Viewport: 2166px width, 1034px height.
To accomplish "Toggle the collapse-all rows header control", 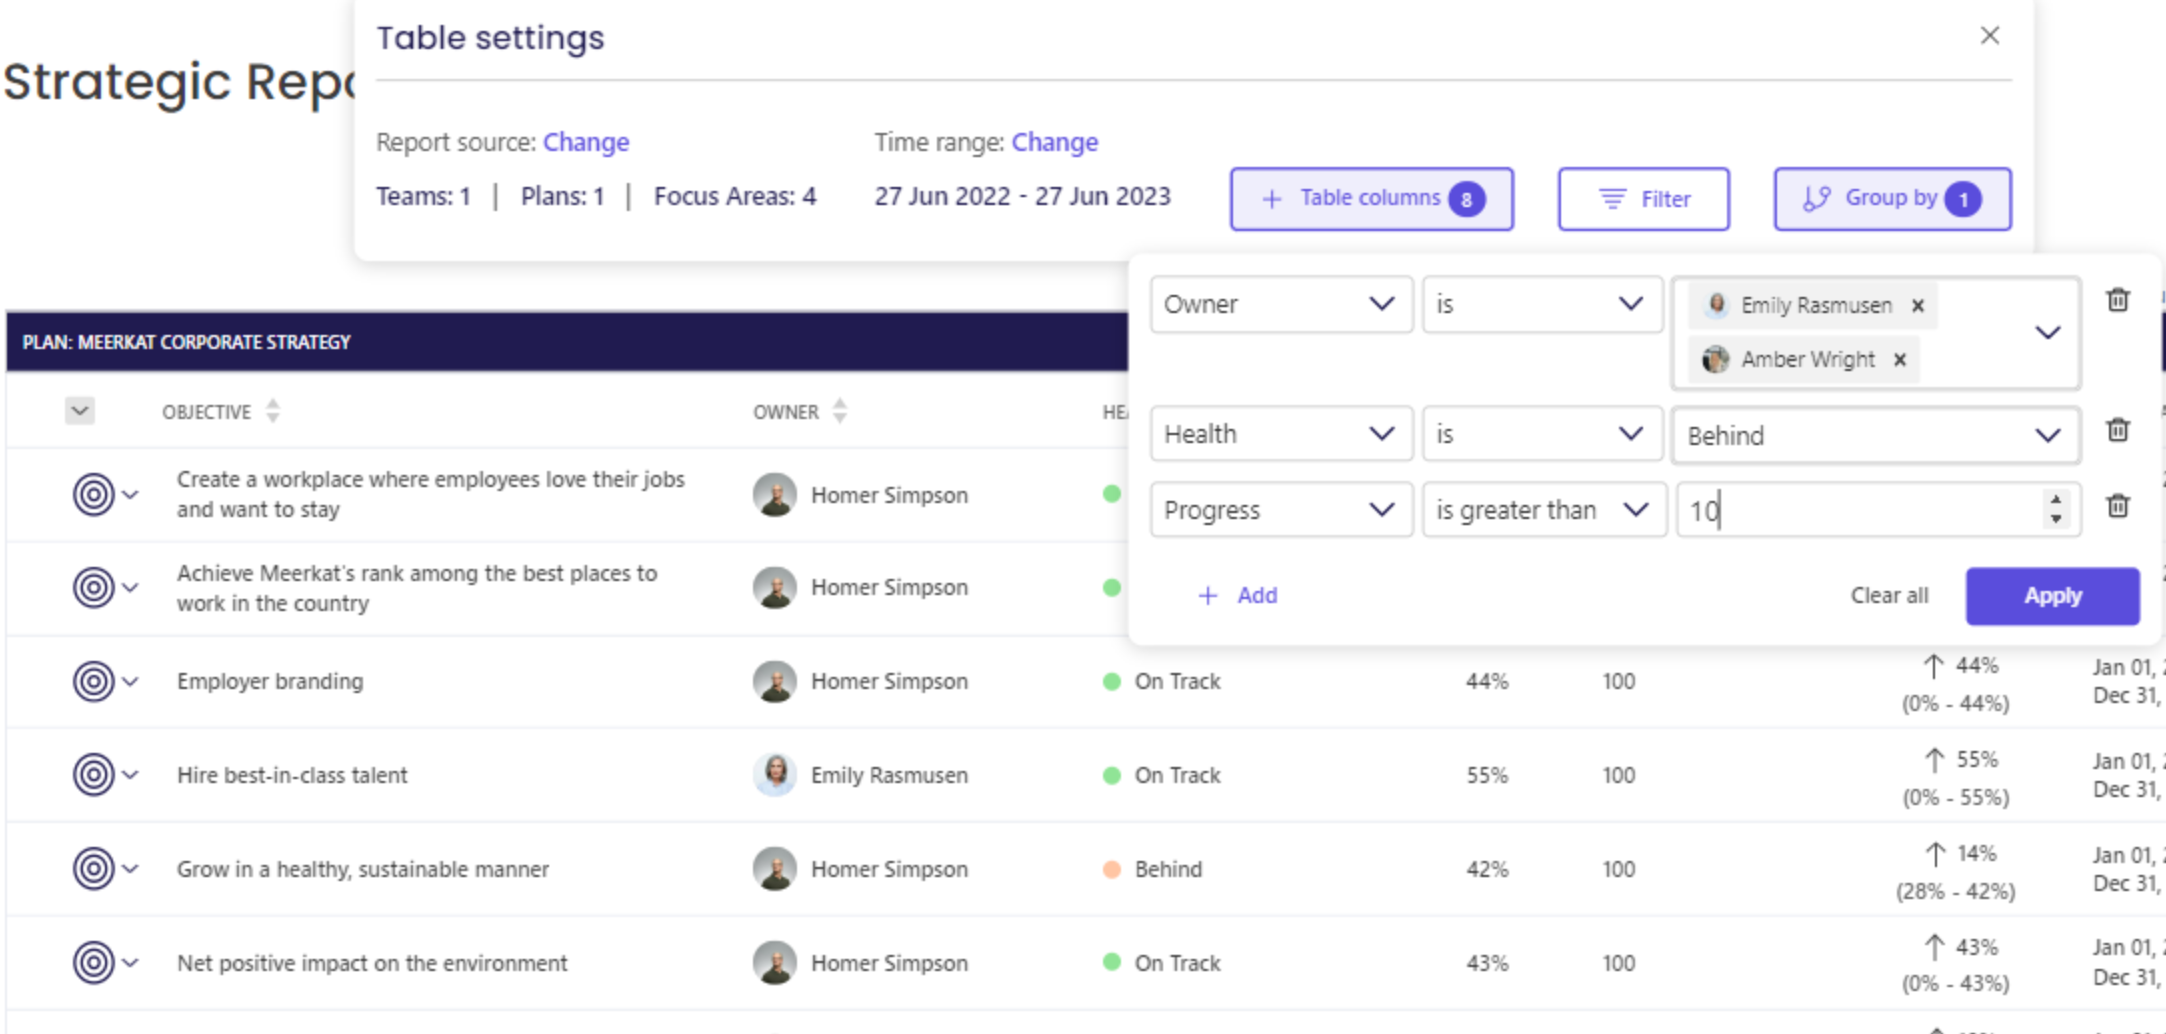I will pyautogui.click(x=80, y=411).
